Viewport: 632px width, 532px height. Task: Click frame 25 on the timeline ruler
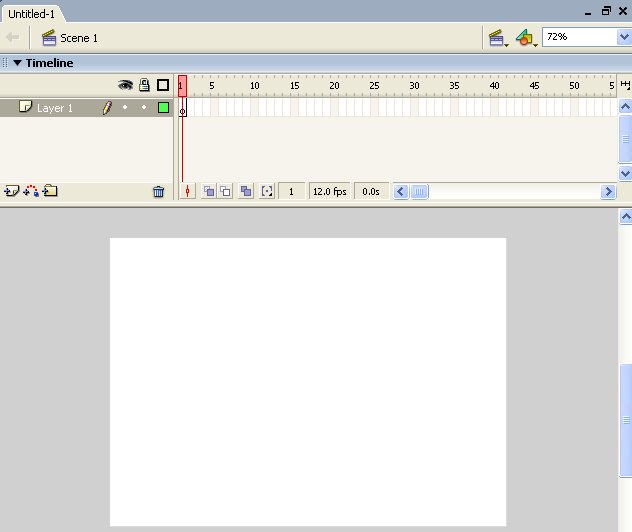[x=374, y=86]
